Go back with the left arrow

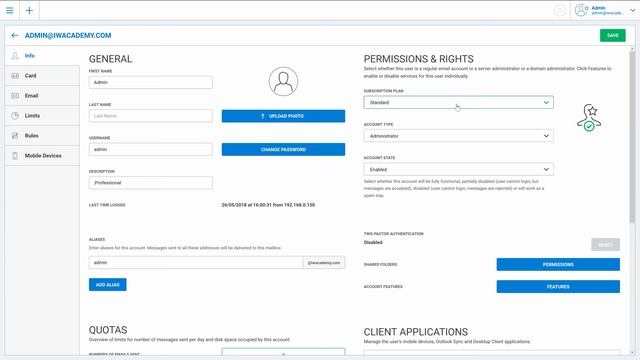coord(15,36)
